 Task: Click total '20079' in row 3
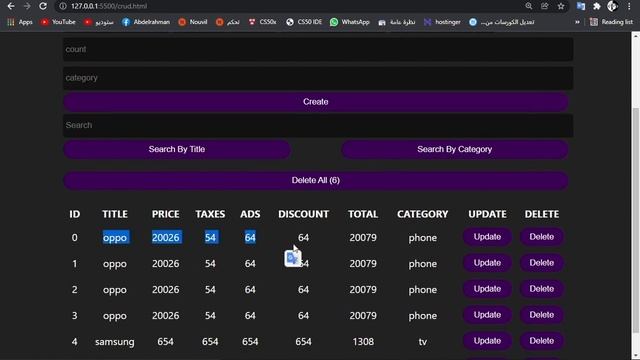[363, 316]
